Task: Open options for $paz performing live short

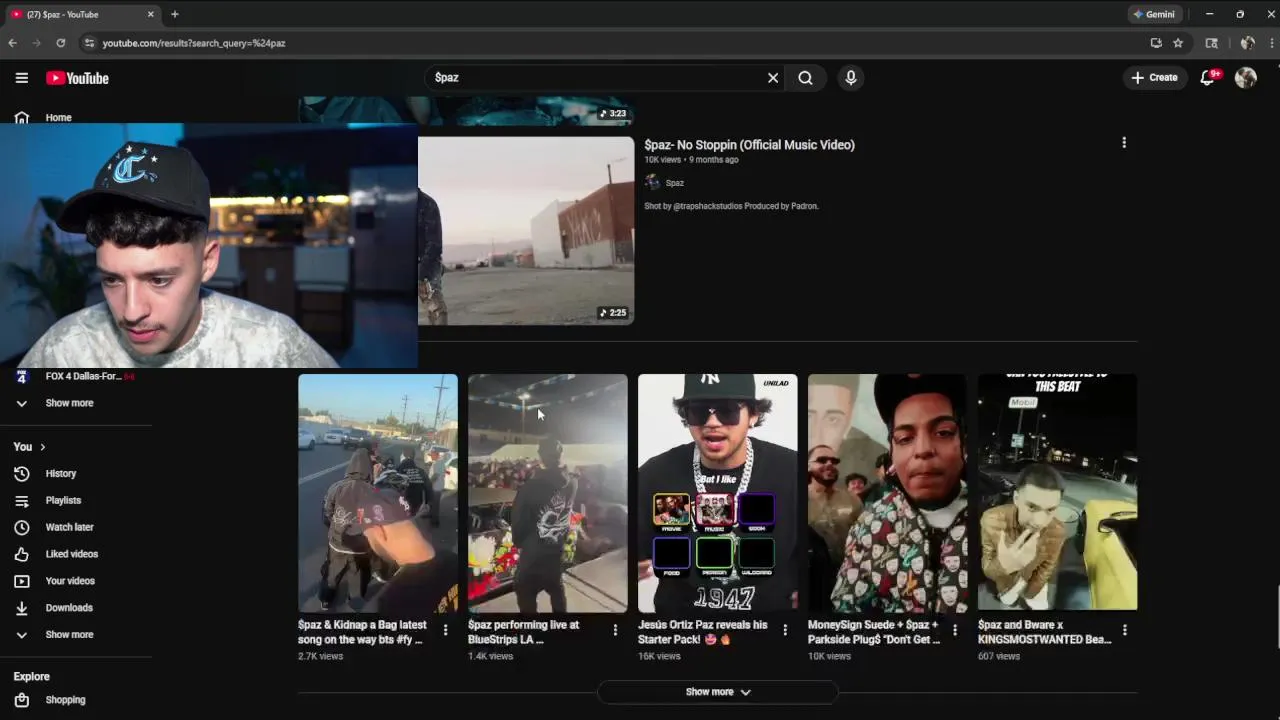Action: click(x=615, y=630)
